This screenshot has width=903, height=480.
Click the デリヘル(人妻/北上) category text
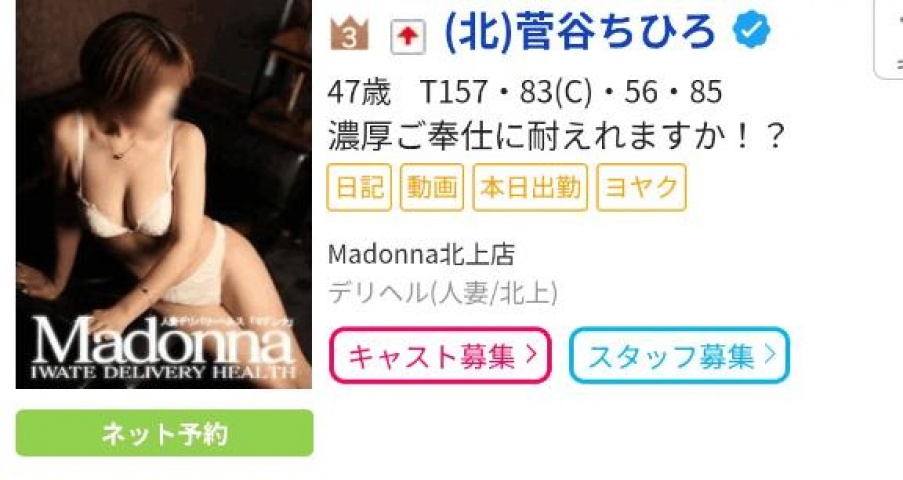pos(443,293)
